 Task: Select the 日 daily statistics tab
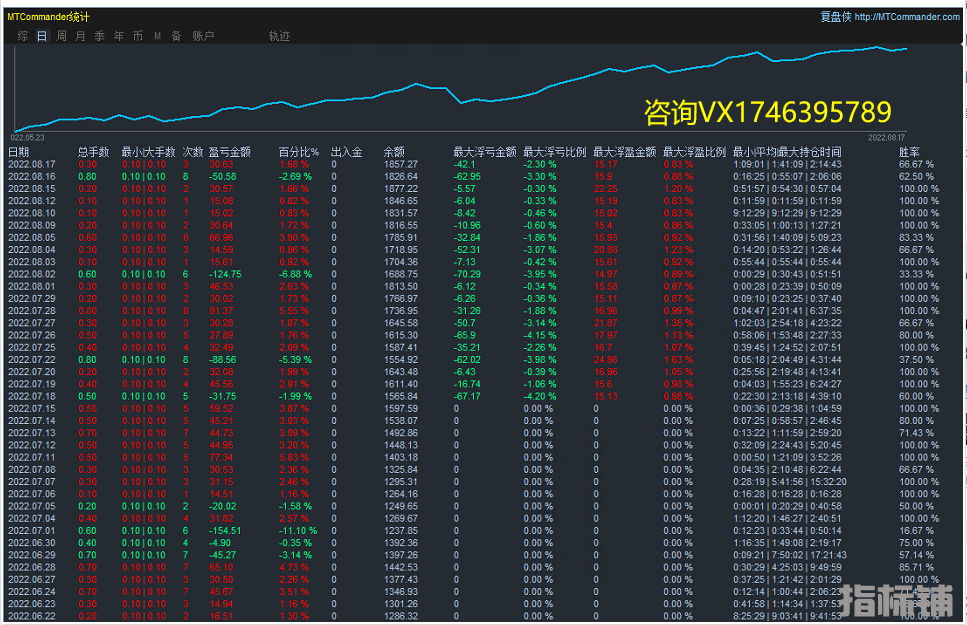[x=42, y=36]
